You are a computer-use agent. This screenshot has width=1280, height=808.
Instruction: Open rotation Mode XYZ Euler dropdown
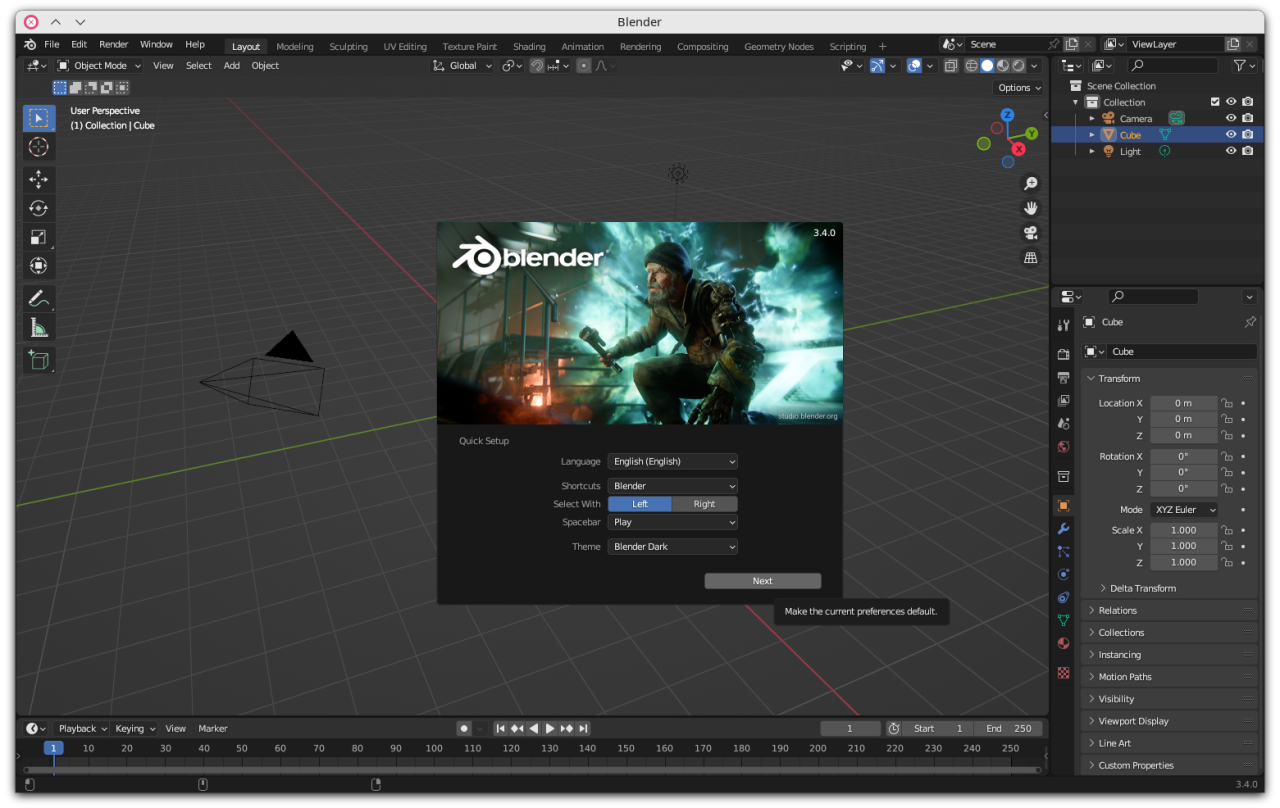pyautogui.click(x=1184, y=509)
